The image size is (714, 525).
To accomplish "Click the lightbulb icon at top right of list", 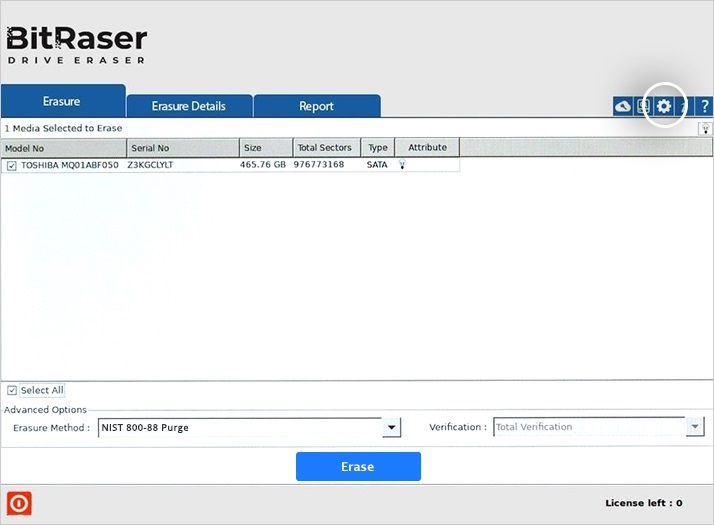I will click(705, 128).
